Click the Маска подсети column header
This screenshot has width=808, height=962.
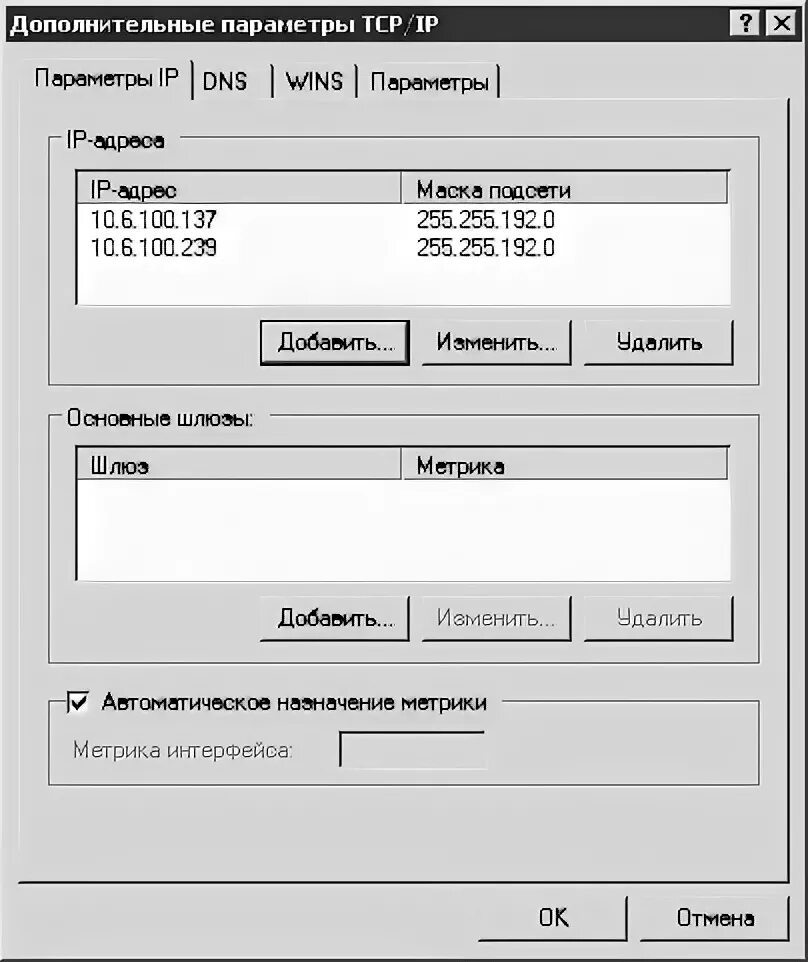click(x=564, y=190)
